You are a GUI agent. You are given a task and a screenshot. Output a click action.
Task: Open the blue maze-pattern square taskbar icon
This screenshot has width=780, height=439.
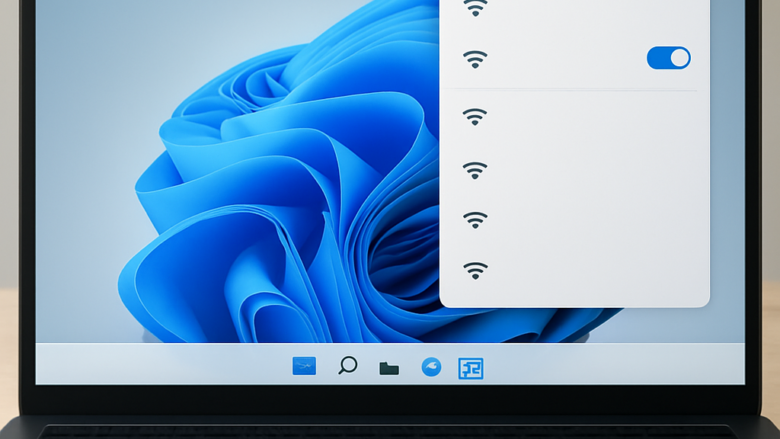(471, 368)
